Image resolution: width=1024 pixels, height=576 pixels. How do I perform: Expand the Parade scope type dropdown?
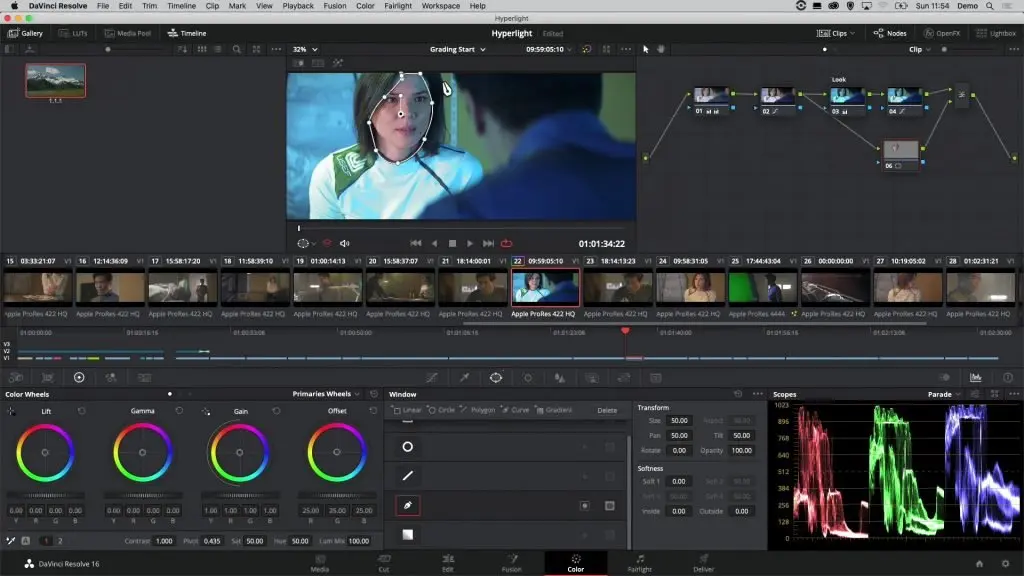coord(944,394)
